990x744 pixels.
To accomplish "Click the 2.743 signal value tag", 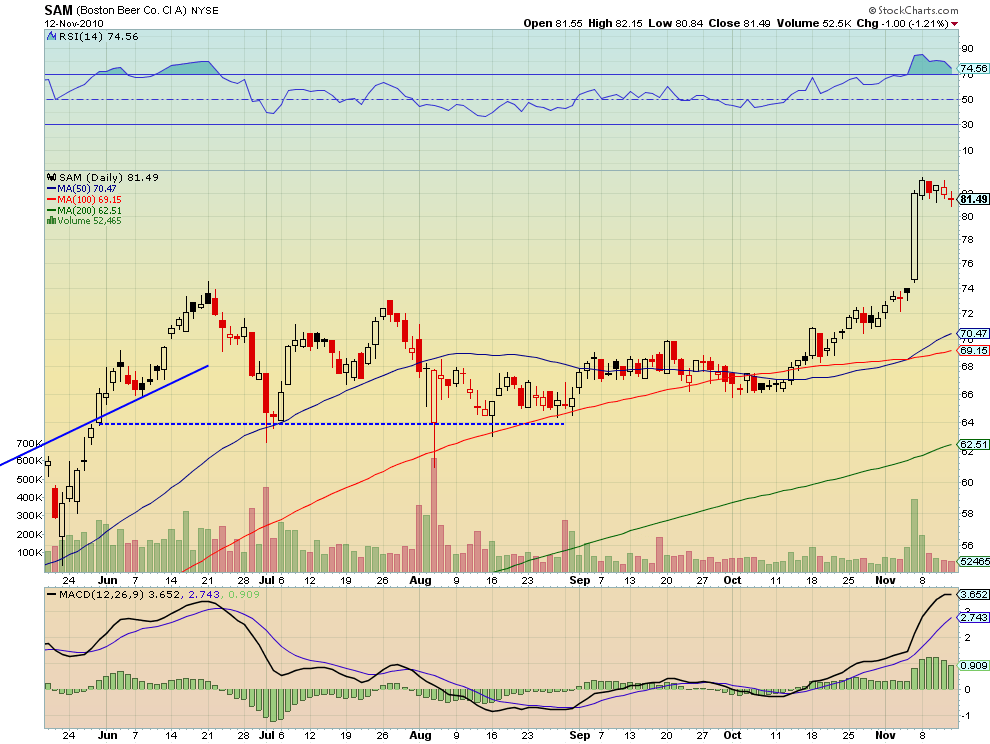I will (x=973, y=618).
